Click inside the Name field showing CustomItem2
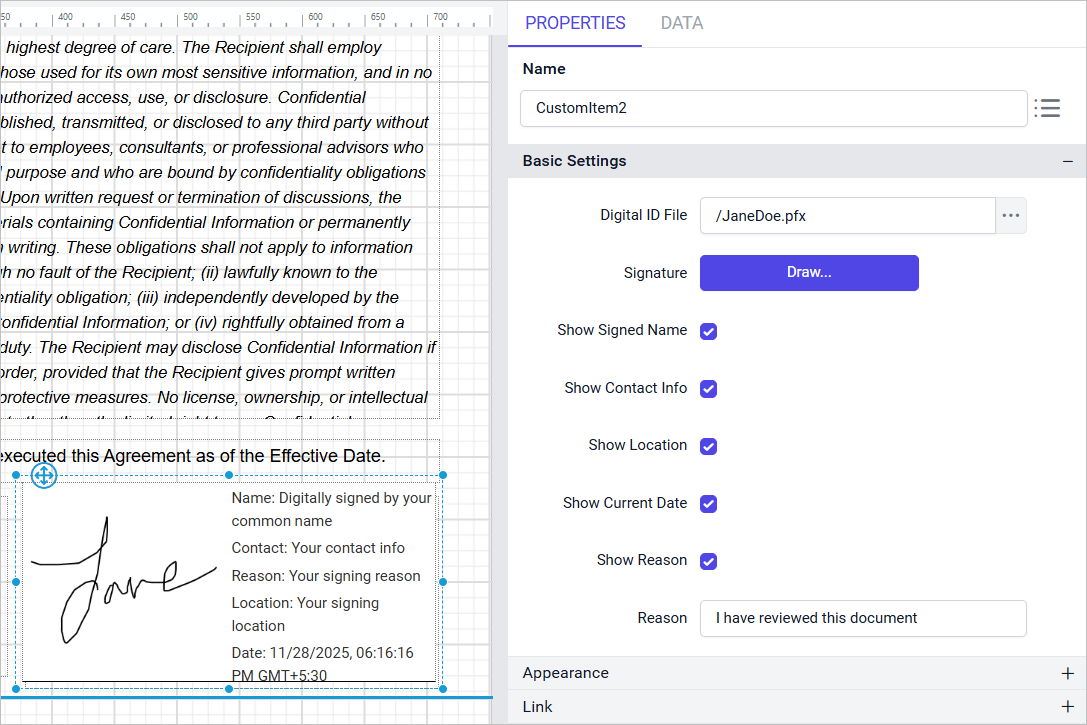1087x725 pixels. 772,108
